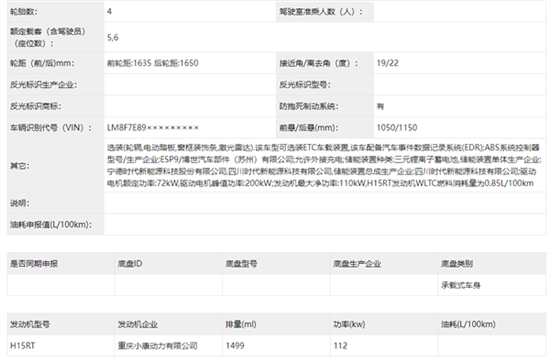Click the 前悬/后悬(mm) label
The image size is (550, 362).
point(309,128)
